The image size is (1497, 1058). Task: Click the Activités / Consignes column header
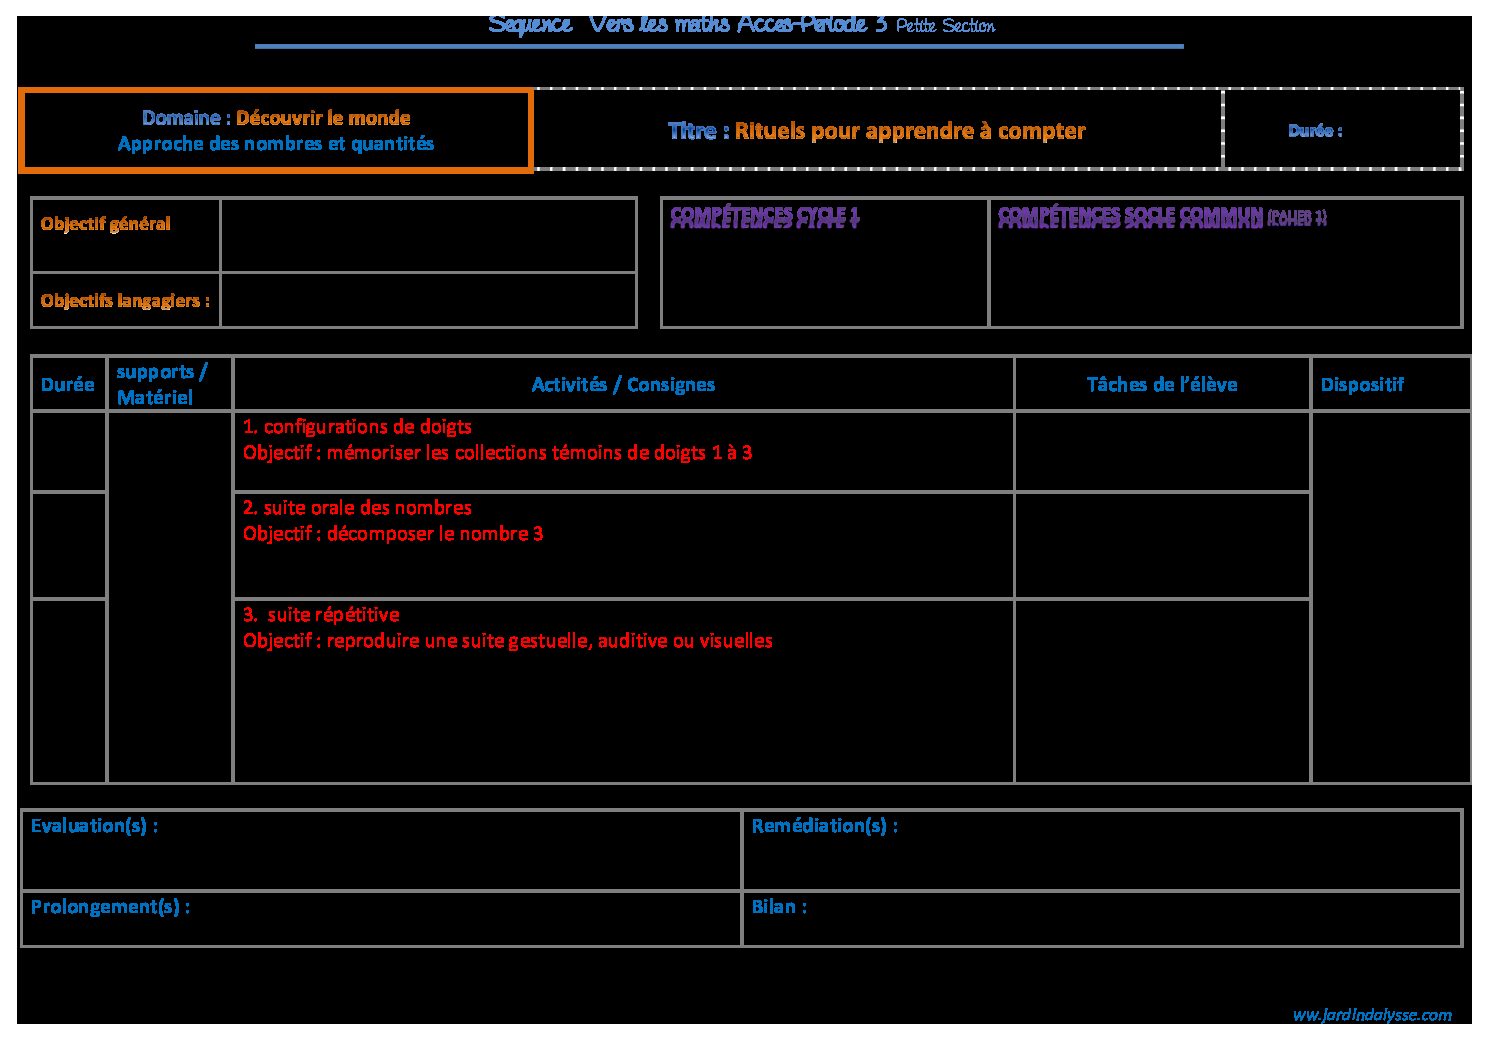coord(623,385)
